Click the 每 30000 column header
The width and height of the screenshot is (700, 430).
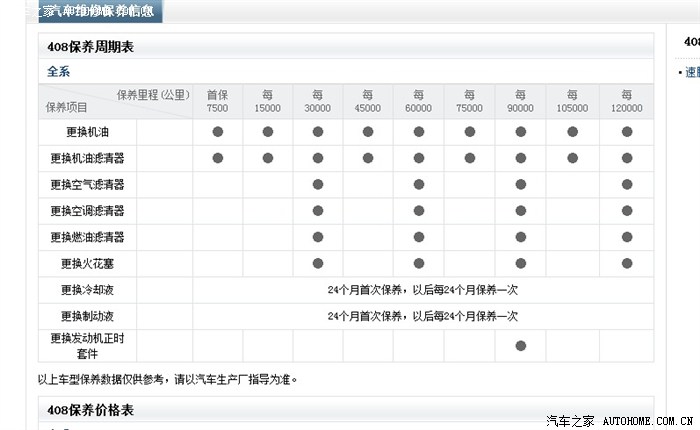pos(317,101)
